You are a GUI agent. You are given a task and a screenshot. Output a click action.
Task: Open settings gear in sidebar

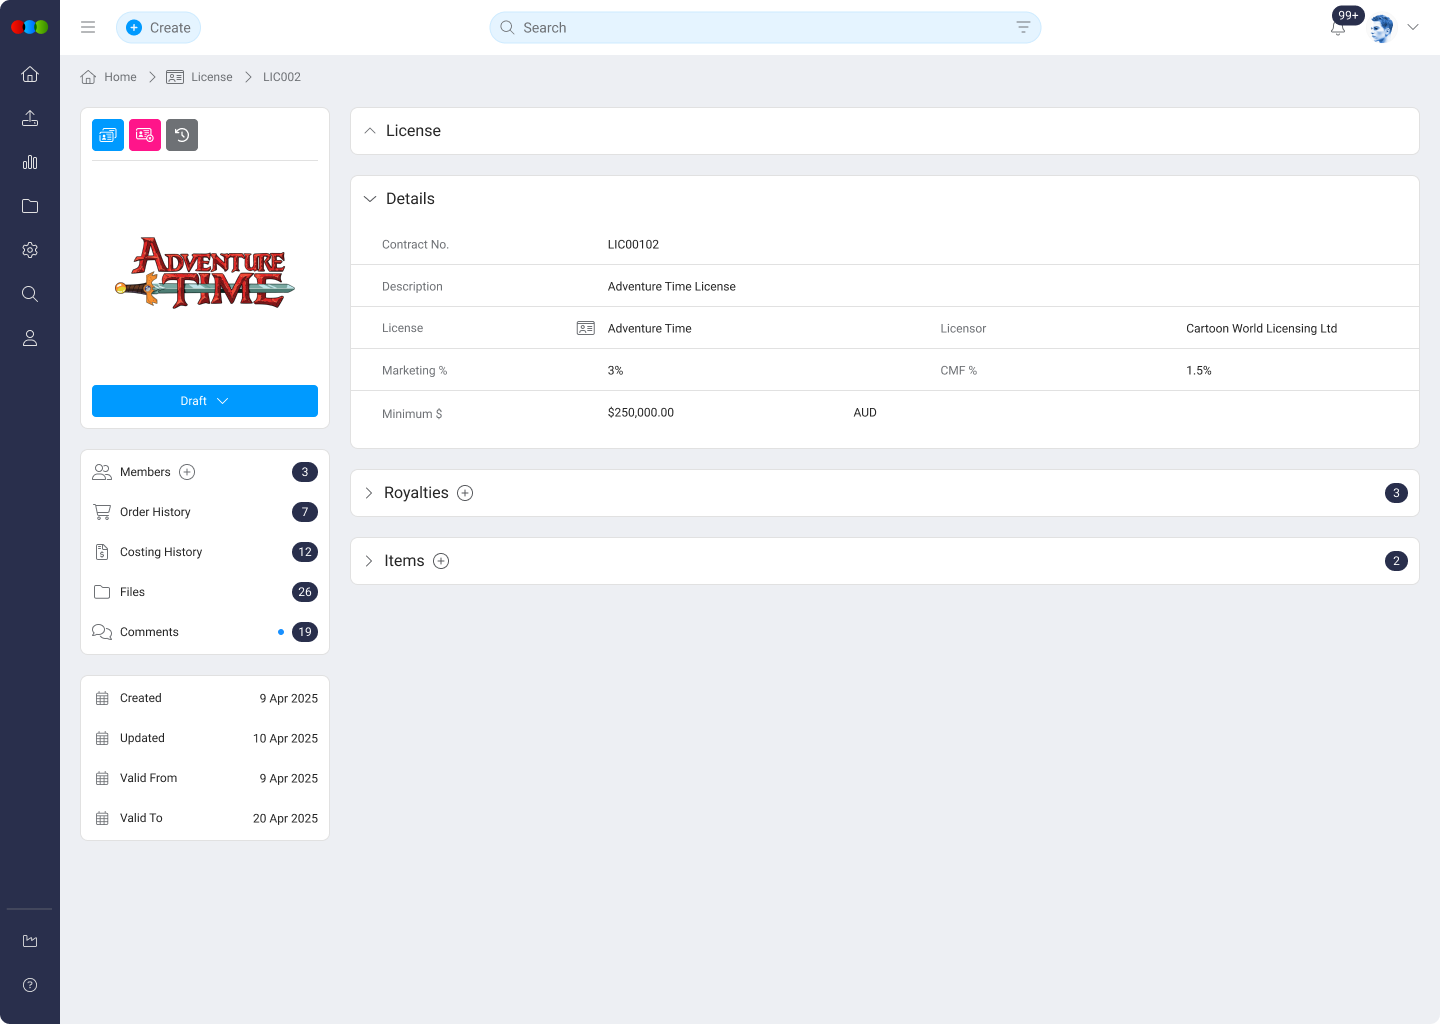pyautogui.click(x=29, y=250)
